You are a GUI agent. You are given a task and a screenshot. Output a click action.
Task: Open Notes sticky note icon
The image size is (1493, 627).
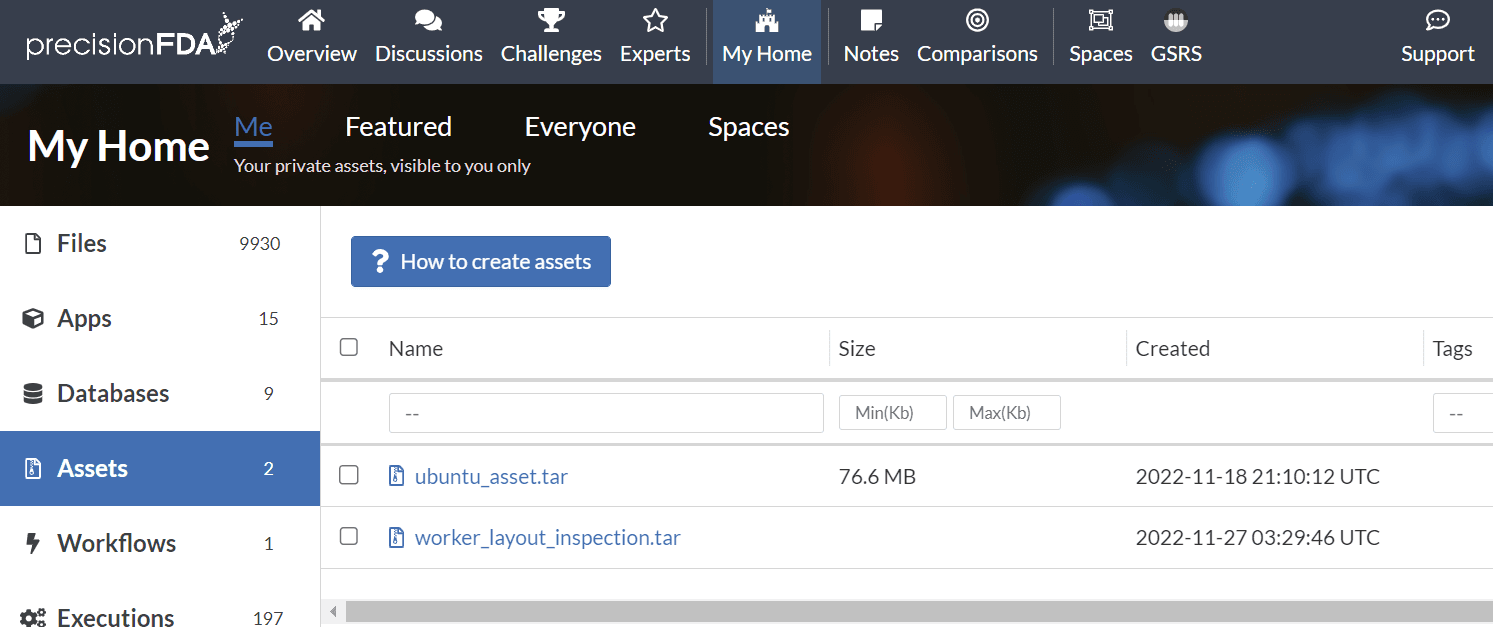coord(871,20)
